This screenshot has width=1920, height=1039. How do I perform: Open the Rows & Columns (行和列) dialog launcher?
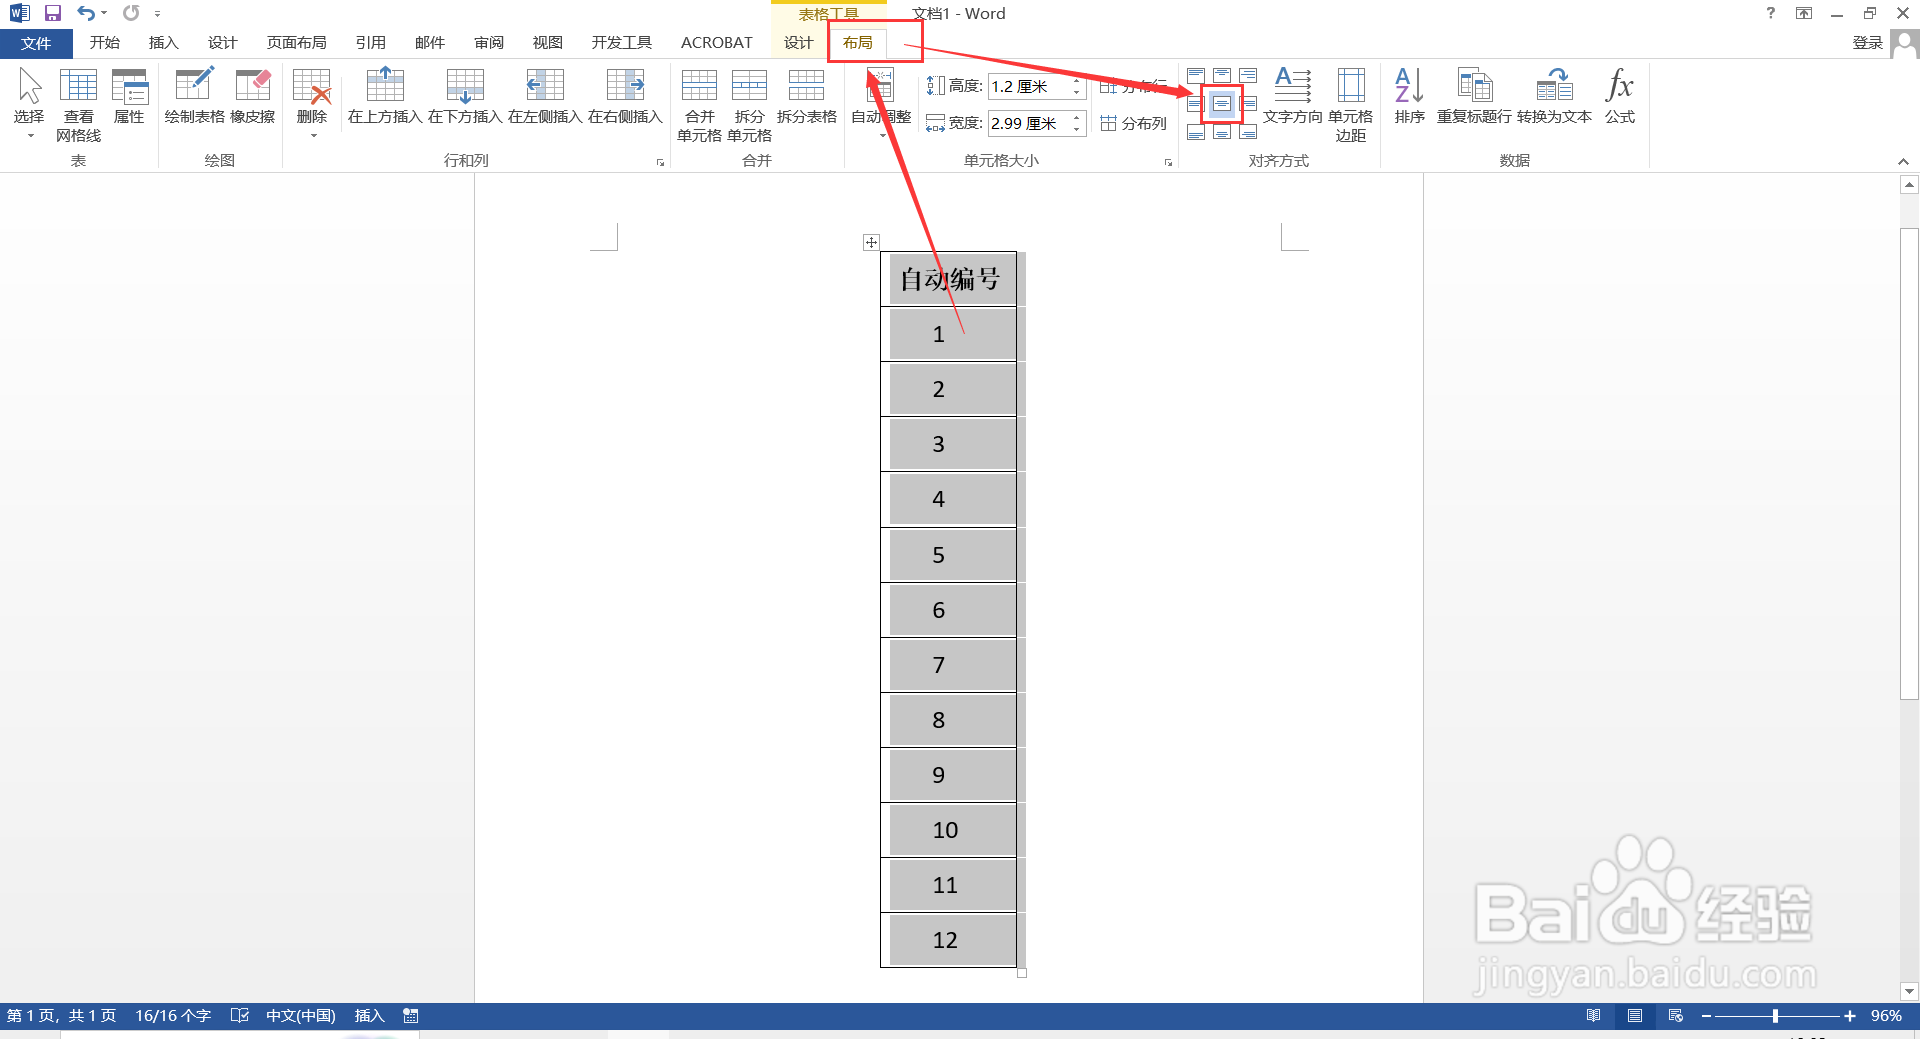click(x=660, y=162)
